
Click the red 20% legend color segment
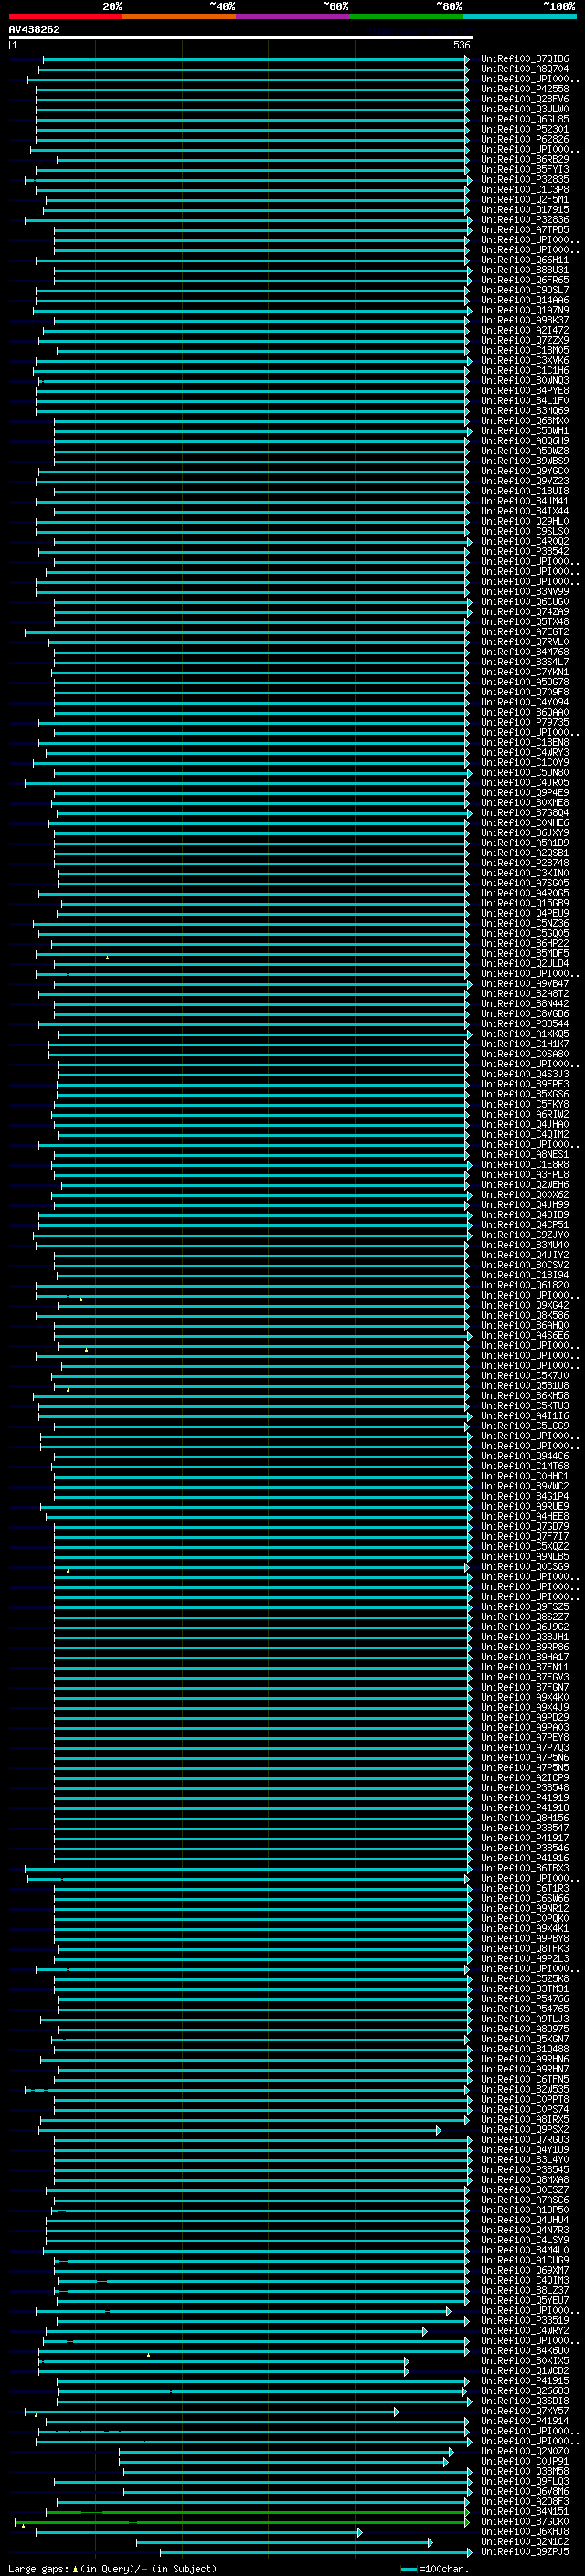click(66, 16)
